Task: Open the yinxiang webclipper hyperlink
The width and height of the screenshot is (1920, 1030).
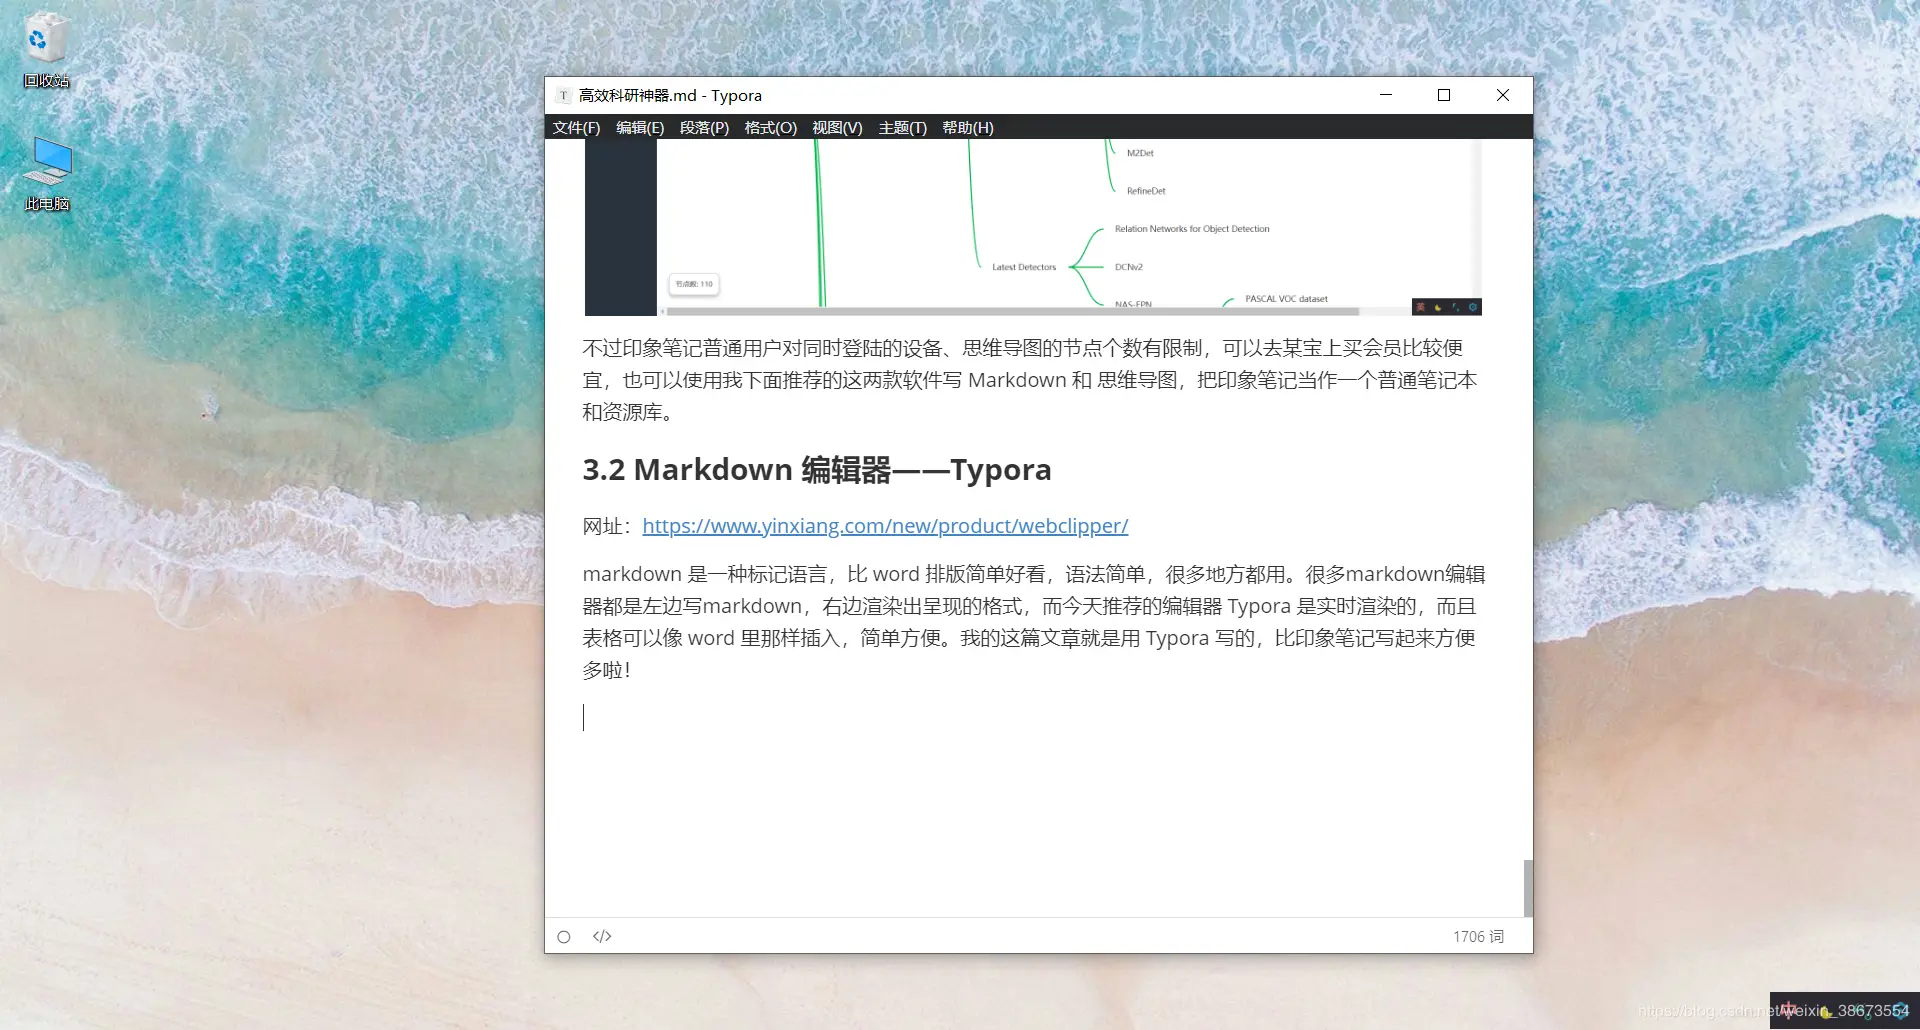Action: click(884, 525)
